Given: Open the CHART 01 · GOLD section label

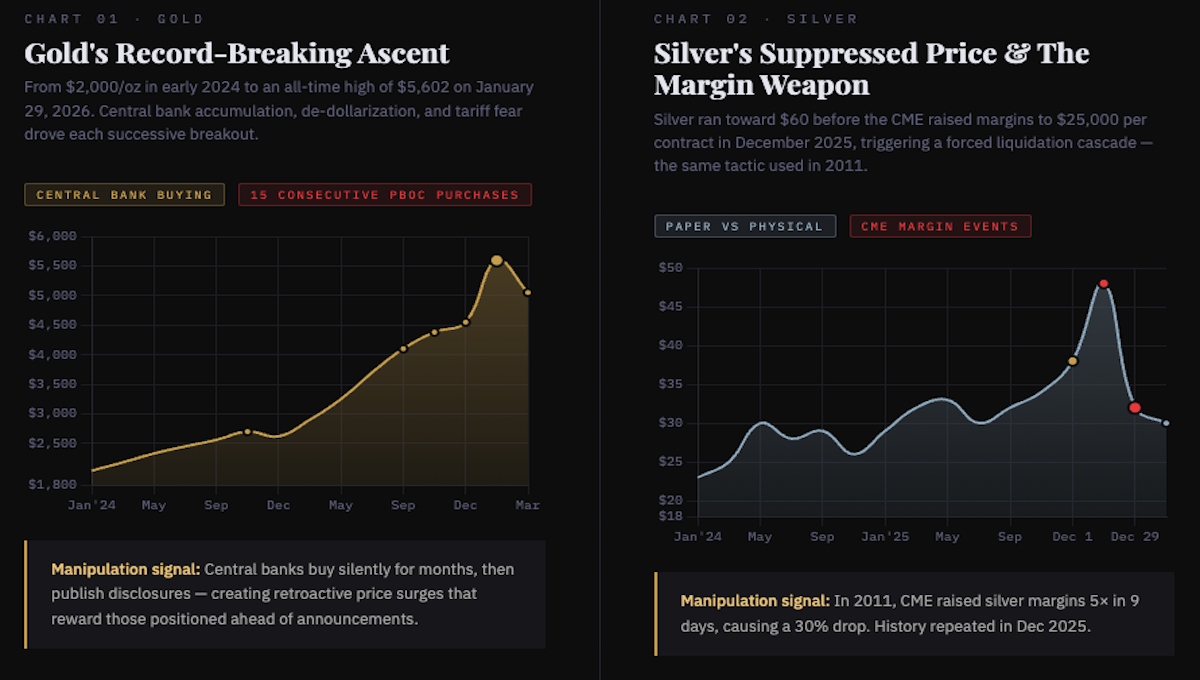Looking at the screenshot, I should (113, 18).
